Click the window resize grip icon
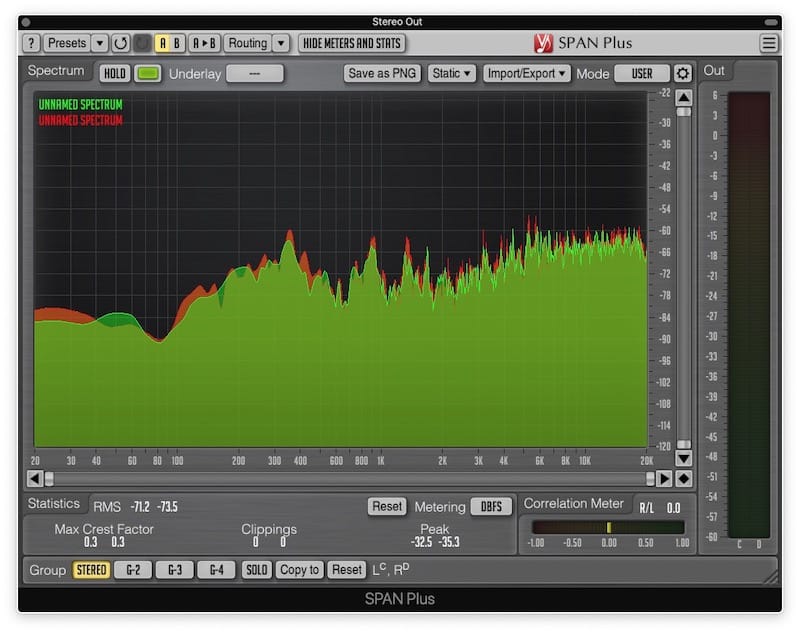 pos(770,577)
